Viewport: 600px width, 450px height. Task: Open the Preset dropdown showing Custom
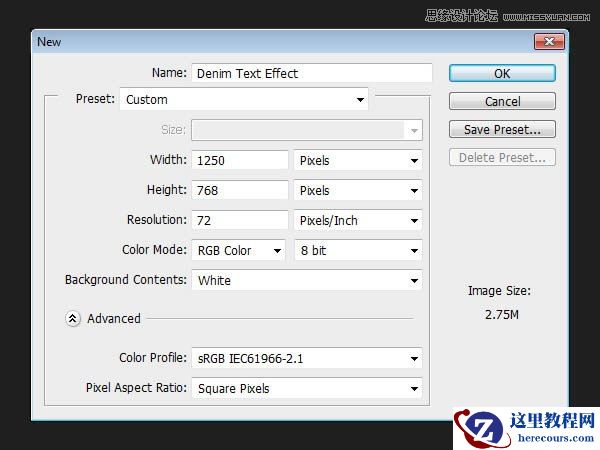point(244,99)
